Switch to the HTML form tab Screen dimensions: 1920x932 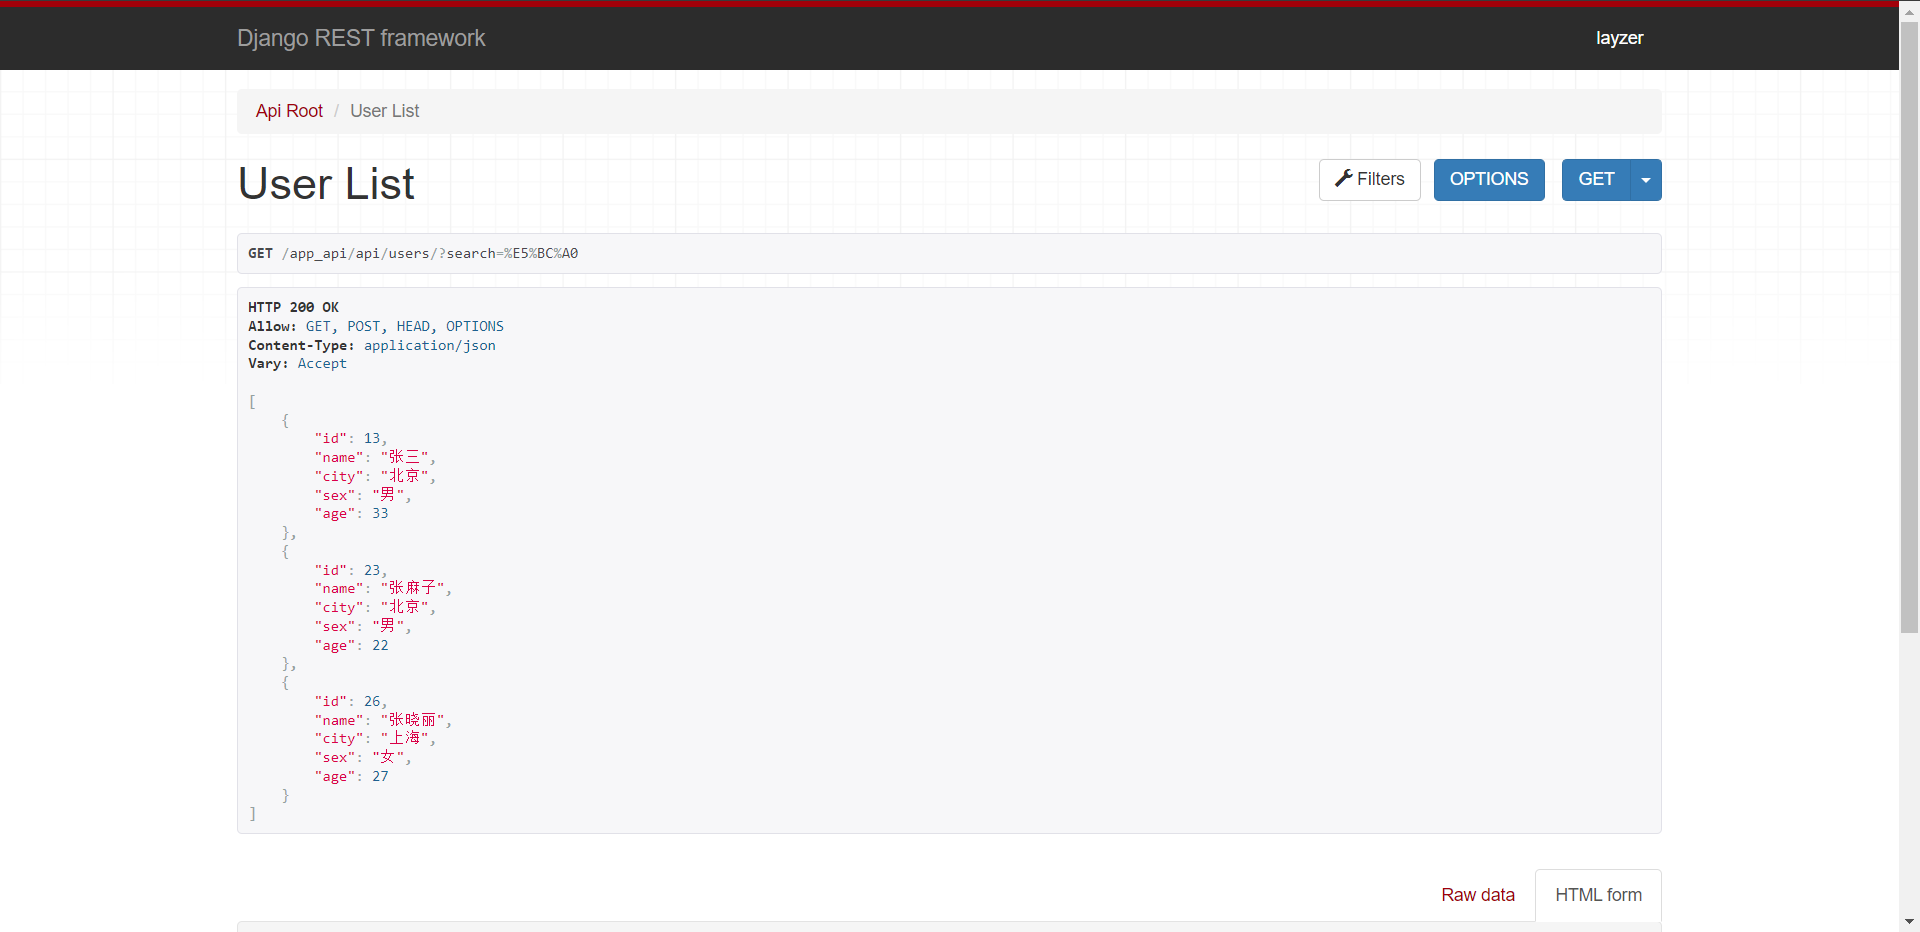point(1598,895)
